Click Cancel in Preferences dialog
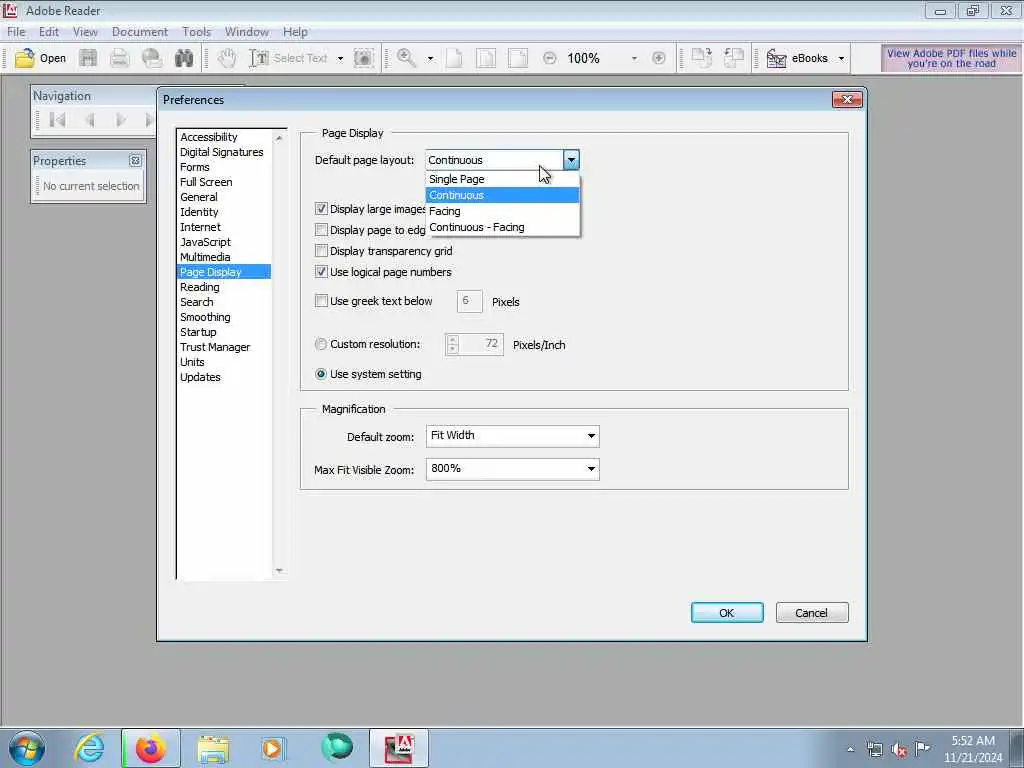The height and width of the screenshot is (768, 1024). (812, 613)
